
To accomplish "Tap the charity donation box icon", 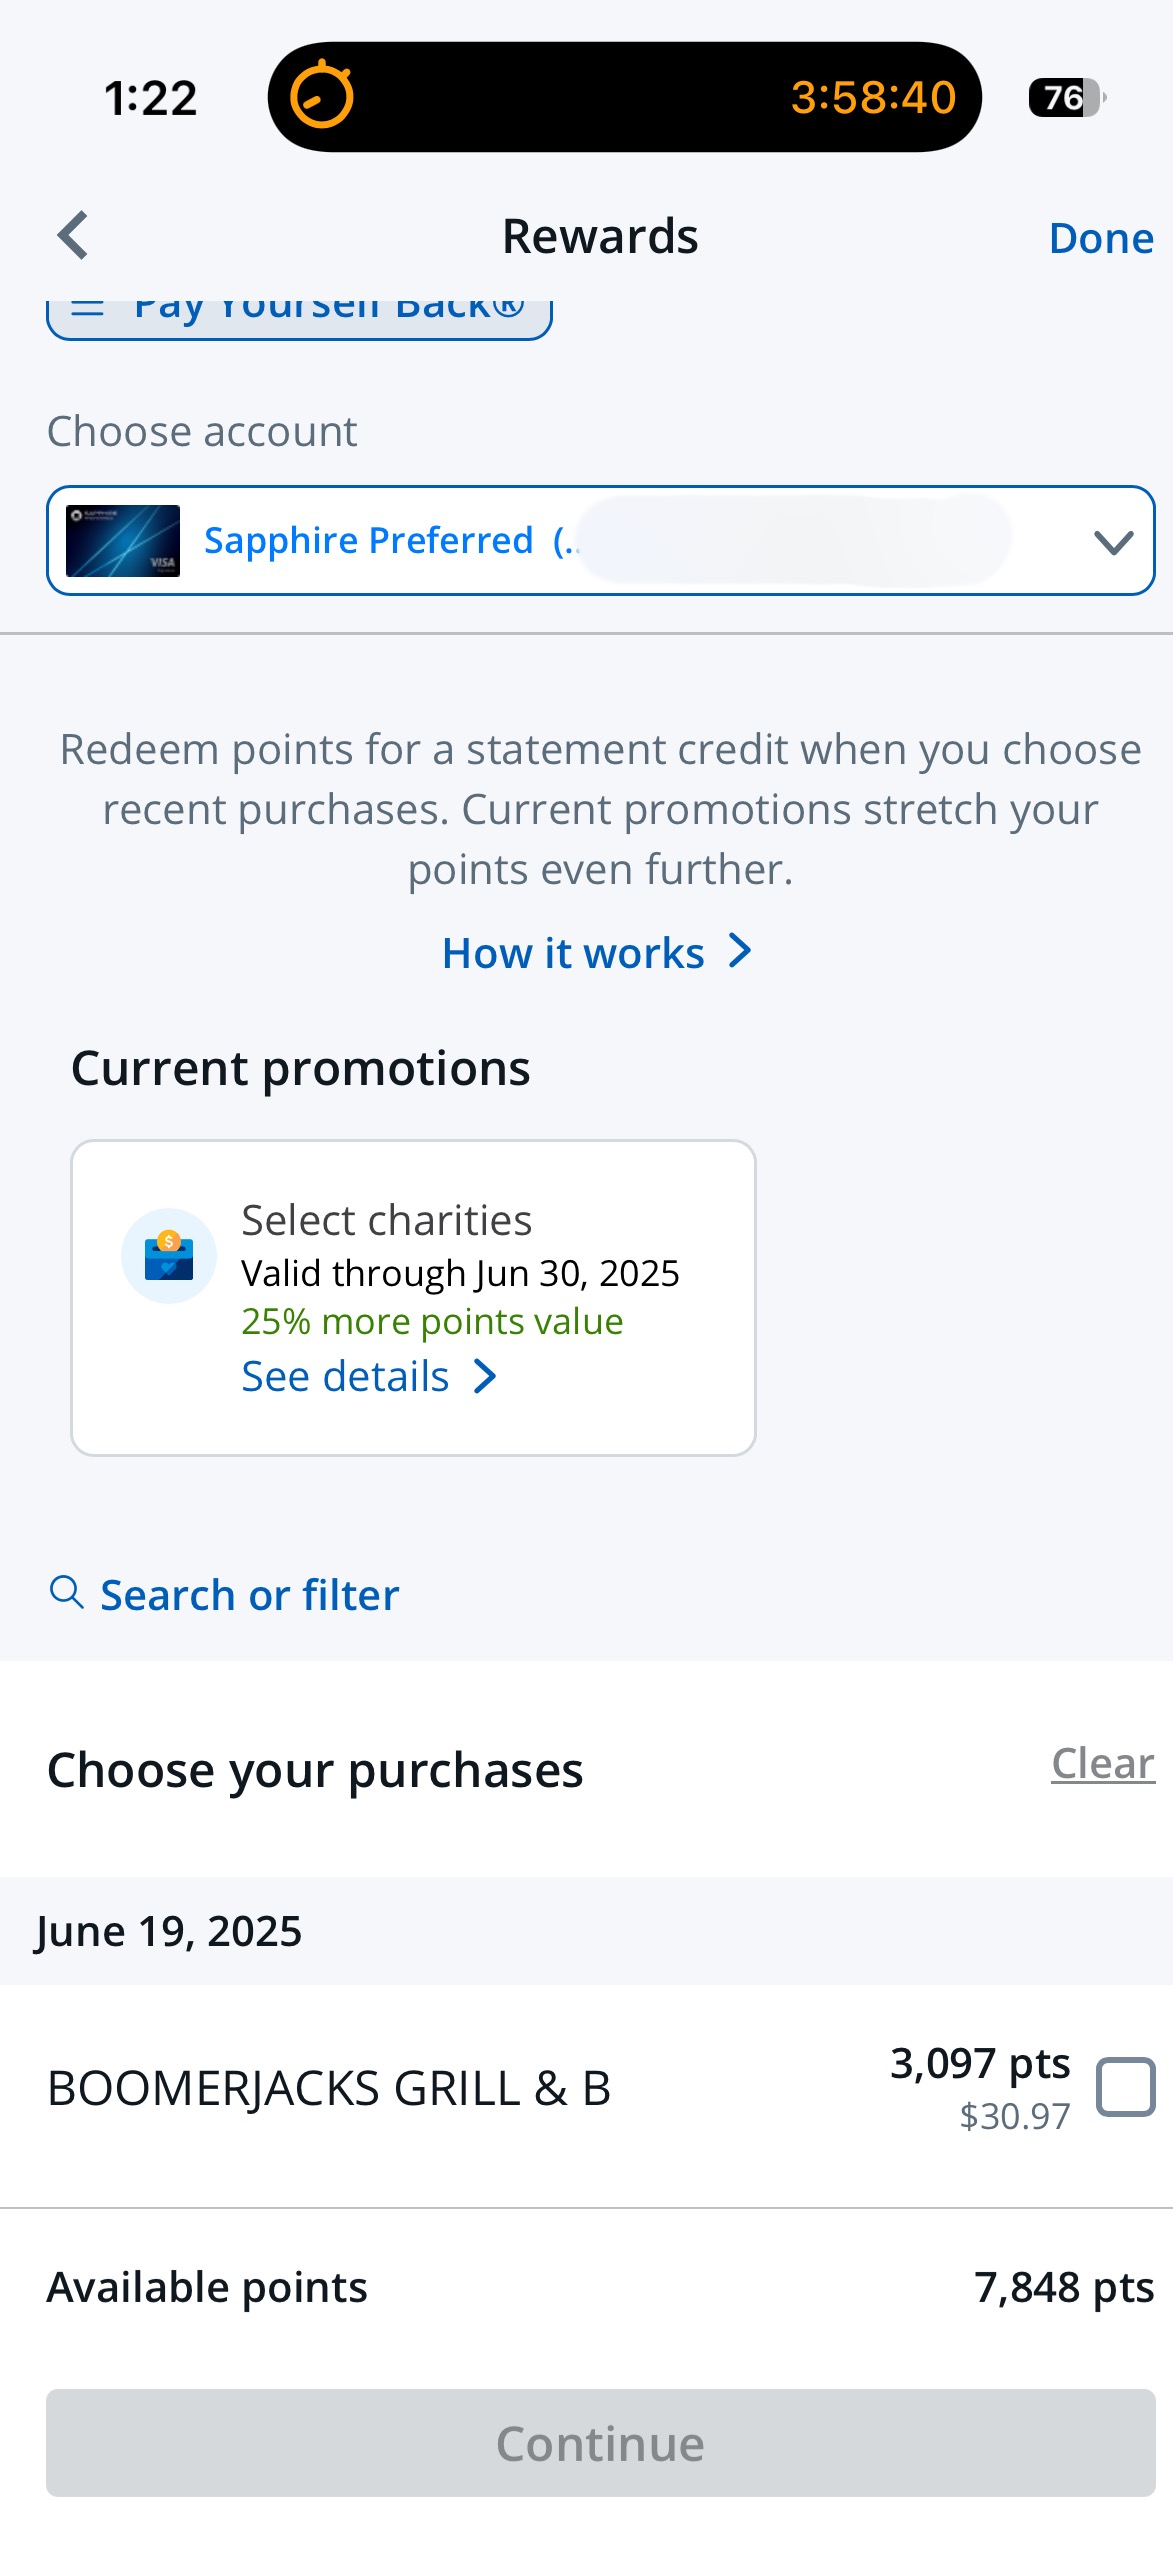I will [169, 1256].
